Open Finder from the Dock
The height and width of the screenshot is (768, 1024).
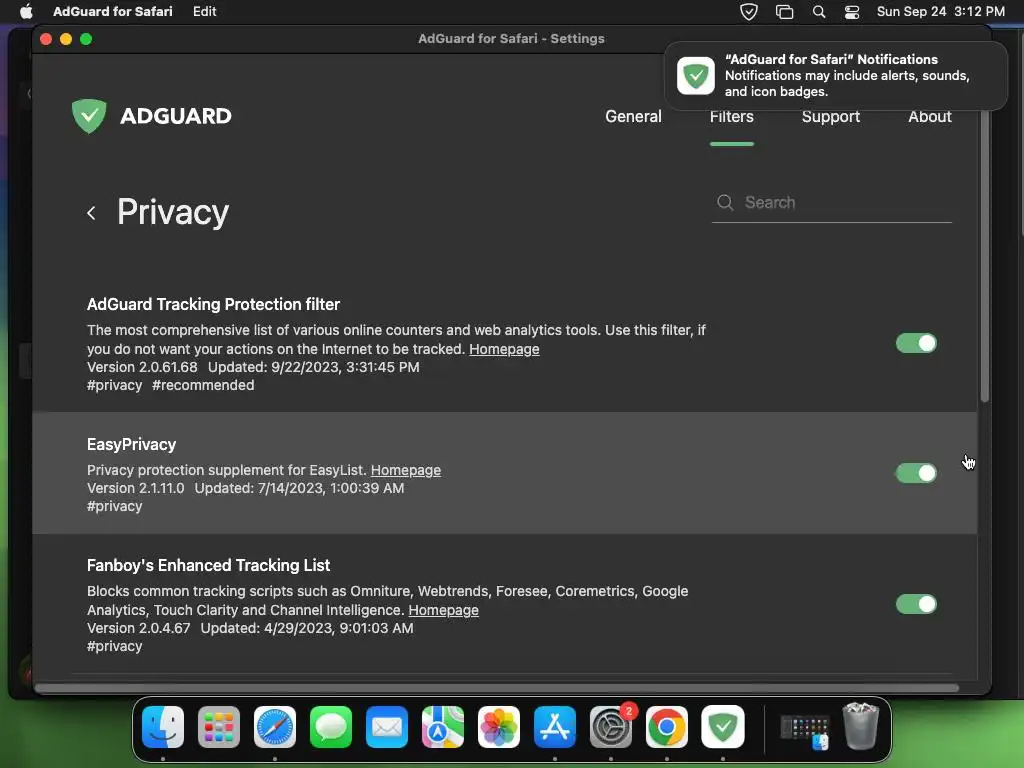(163, 727)
